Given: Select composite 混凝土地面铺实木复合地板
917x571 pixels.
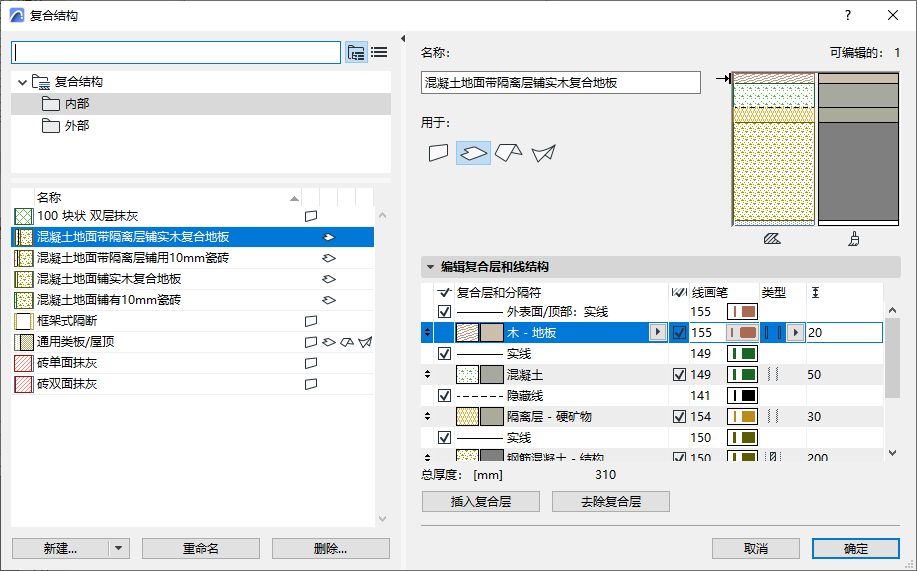Looking at the screenshot, I should [x=193, y=279].
